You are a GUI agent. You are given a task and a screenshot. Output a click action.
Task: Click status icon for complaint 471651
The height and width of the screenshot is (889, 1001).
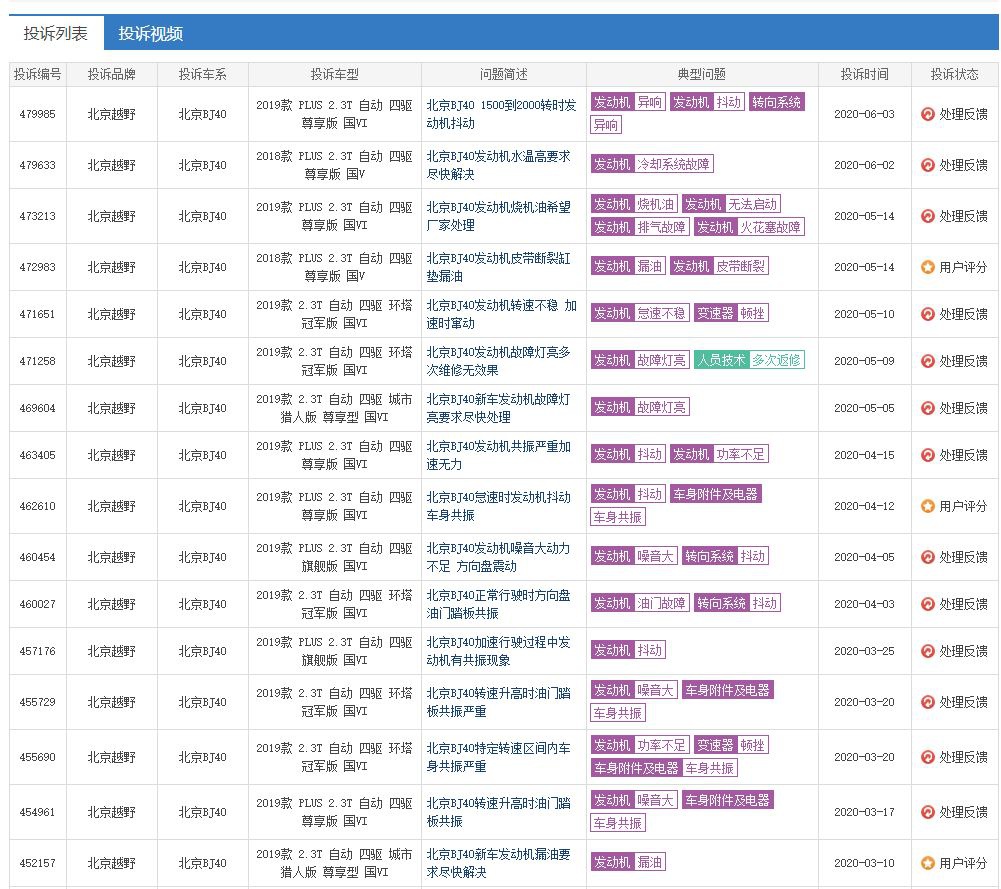928,314
